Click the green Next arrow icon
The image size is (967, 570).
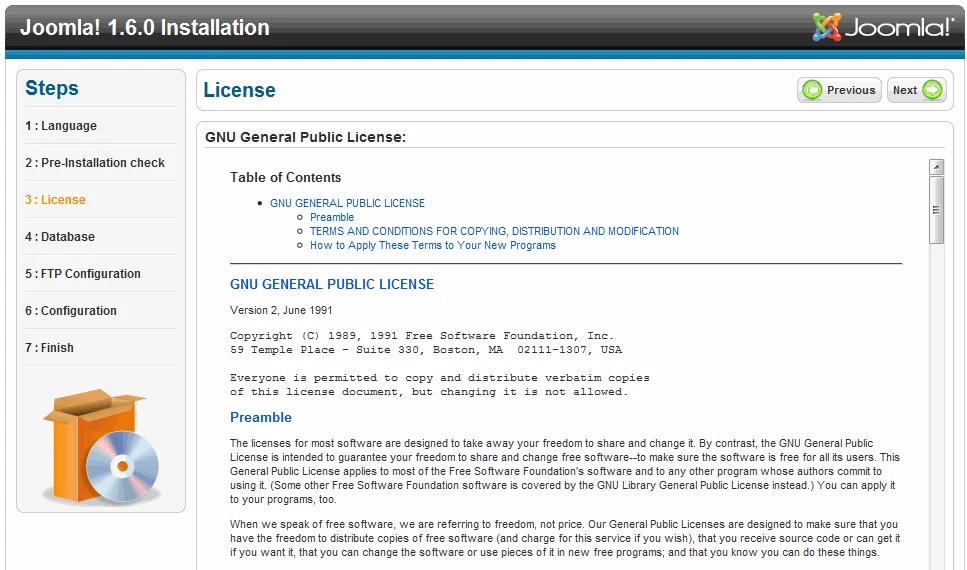point(932,90)
